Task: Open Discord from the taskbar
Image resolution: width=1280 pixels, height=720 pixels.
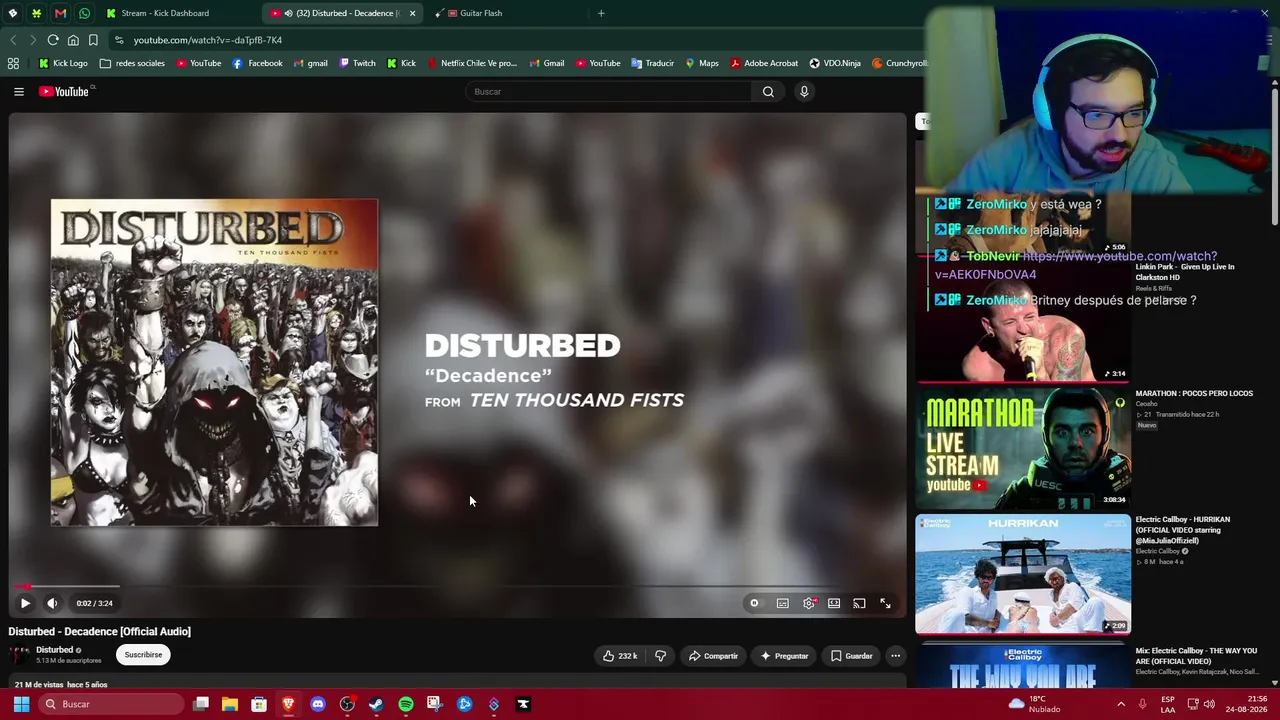Action: 318,704
